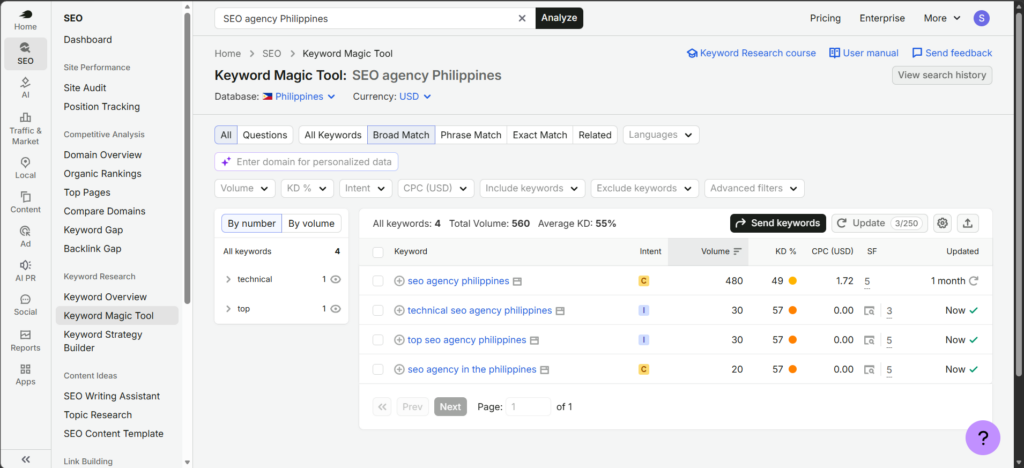
Task: Click the Analyze button
Action: (x=559, y=18)
